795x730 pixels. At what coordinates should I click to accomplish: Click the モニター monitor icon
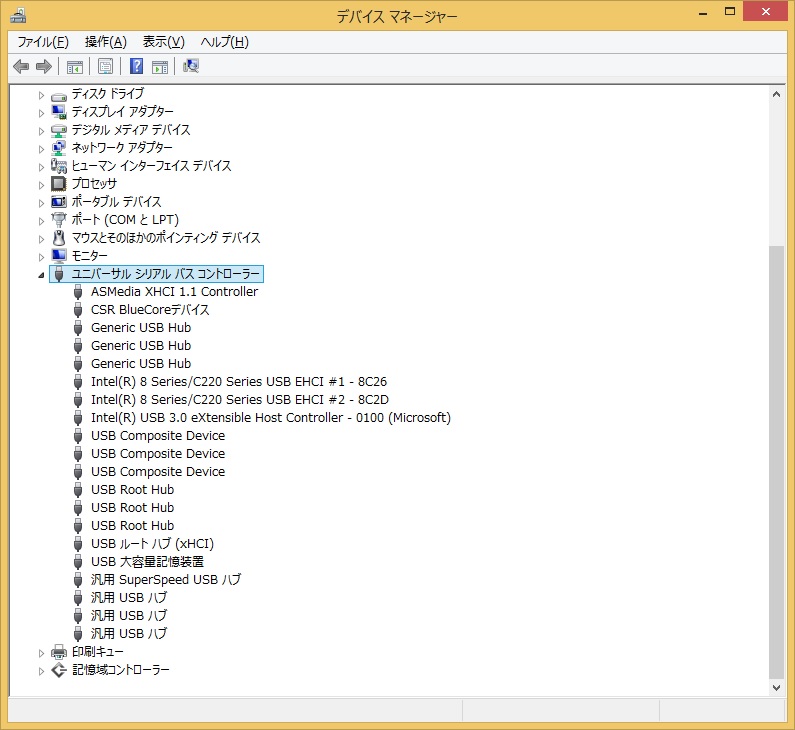pyautogui.click(x=59, y=256)
